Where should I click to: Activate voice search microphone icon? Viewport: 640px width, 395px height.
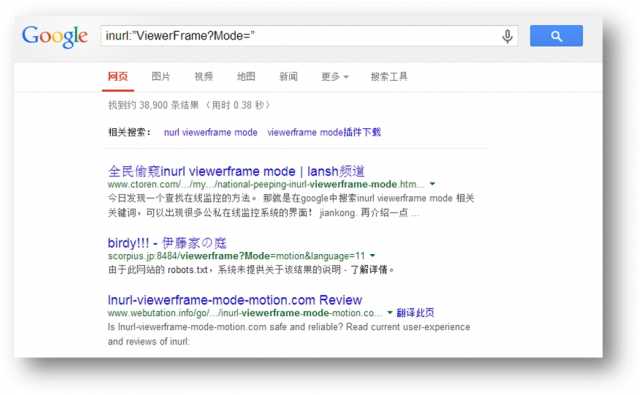click(x=507, y=36)
